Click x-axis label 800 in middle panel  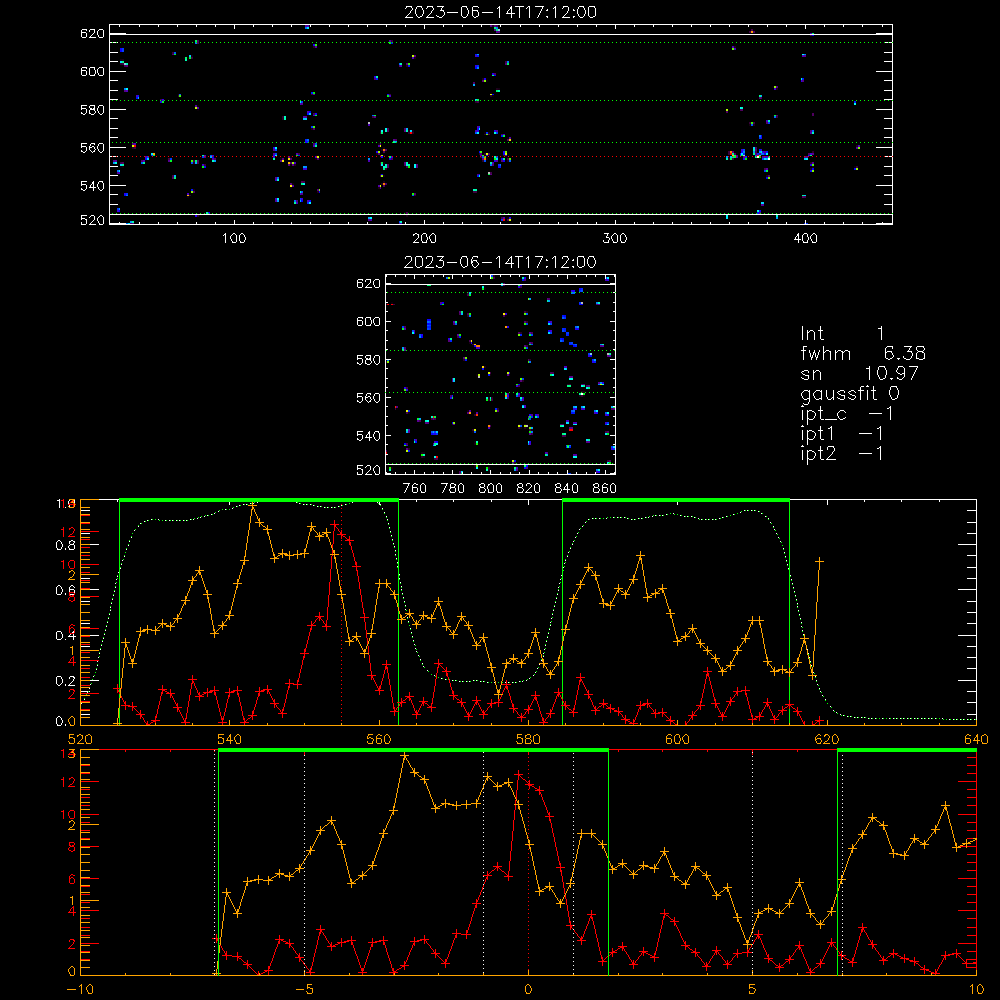tap(490, 489)
